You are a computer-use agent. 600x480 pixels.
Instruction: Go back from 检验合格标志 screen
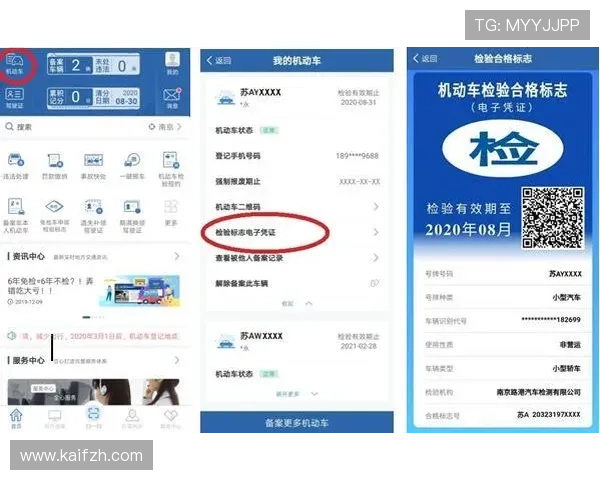[425, 59]
